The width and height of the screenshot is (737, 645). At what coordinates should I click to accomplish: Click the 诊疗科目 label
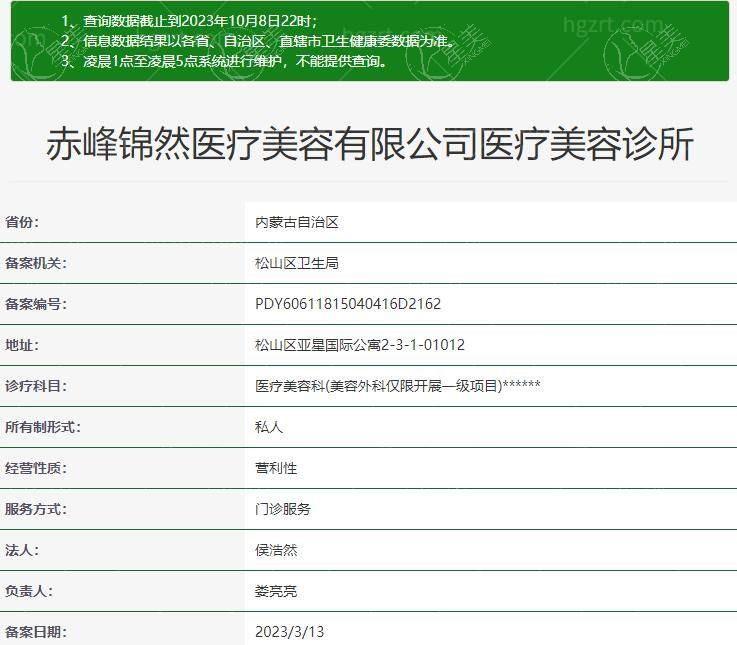[x=36, y=386]
